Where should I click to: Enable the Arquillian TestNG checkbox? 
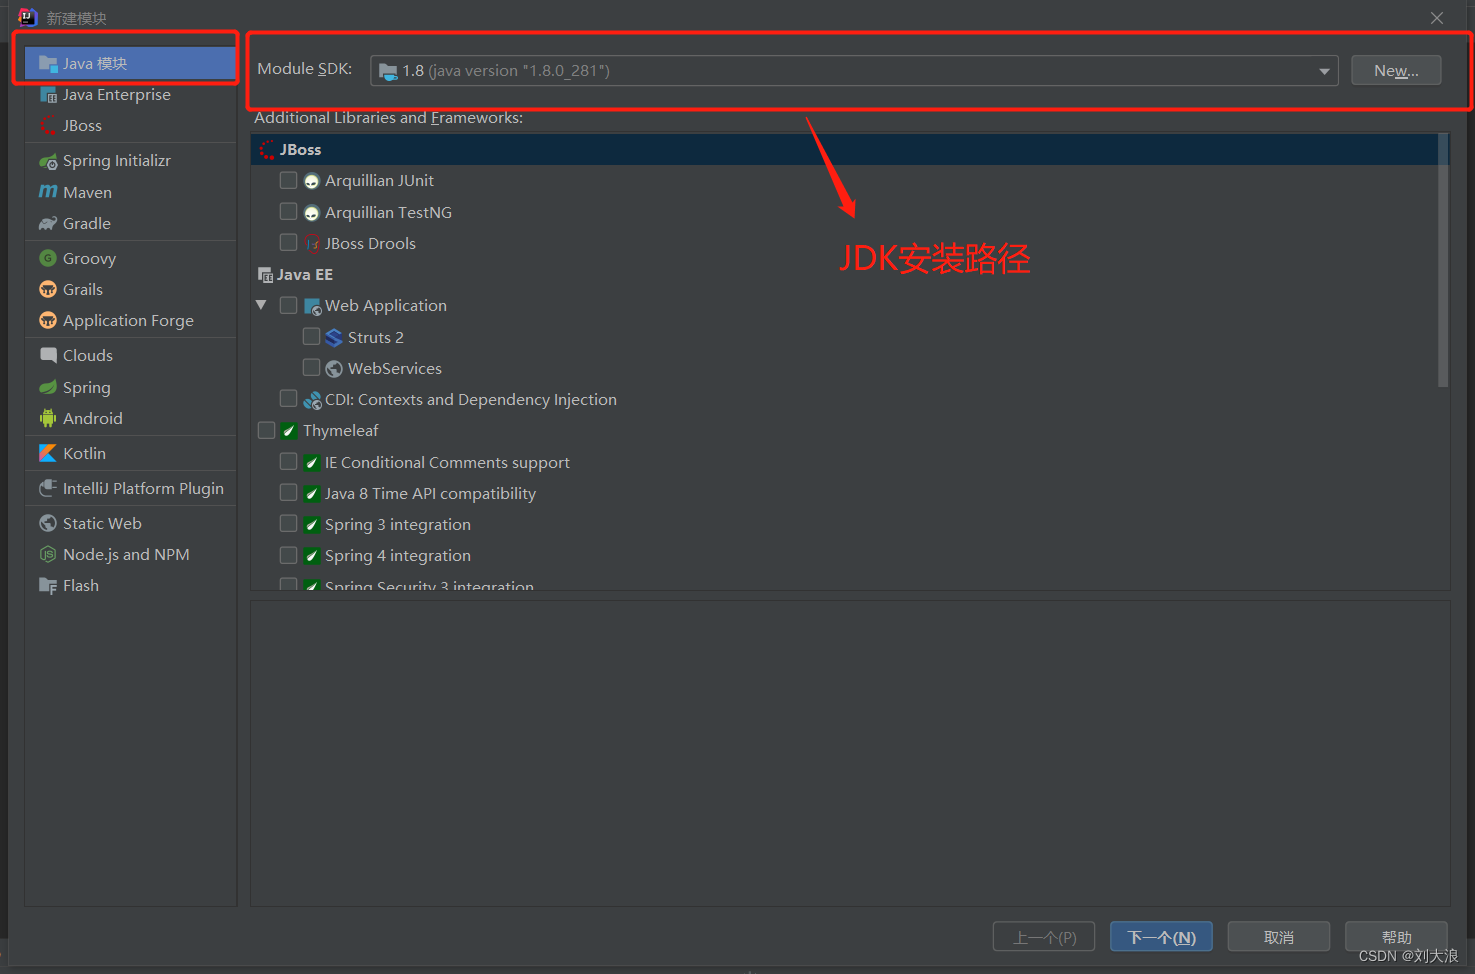288,212
